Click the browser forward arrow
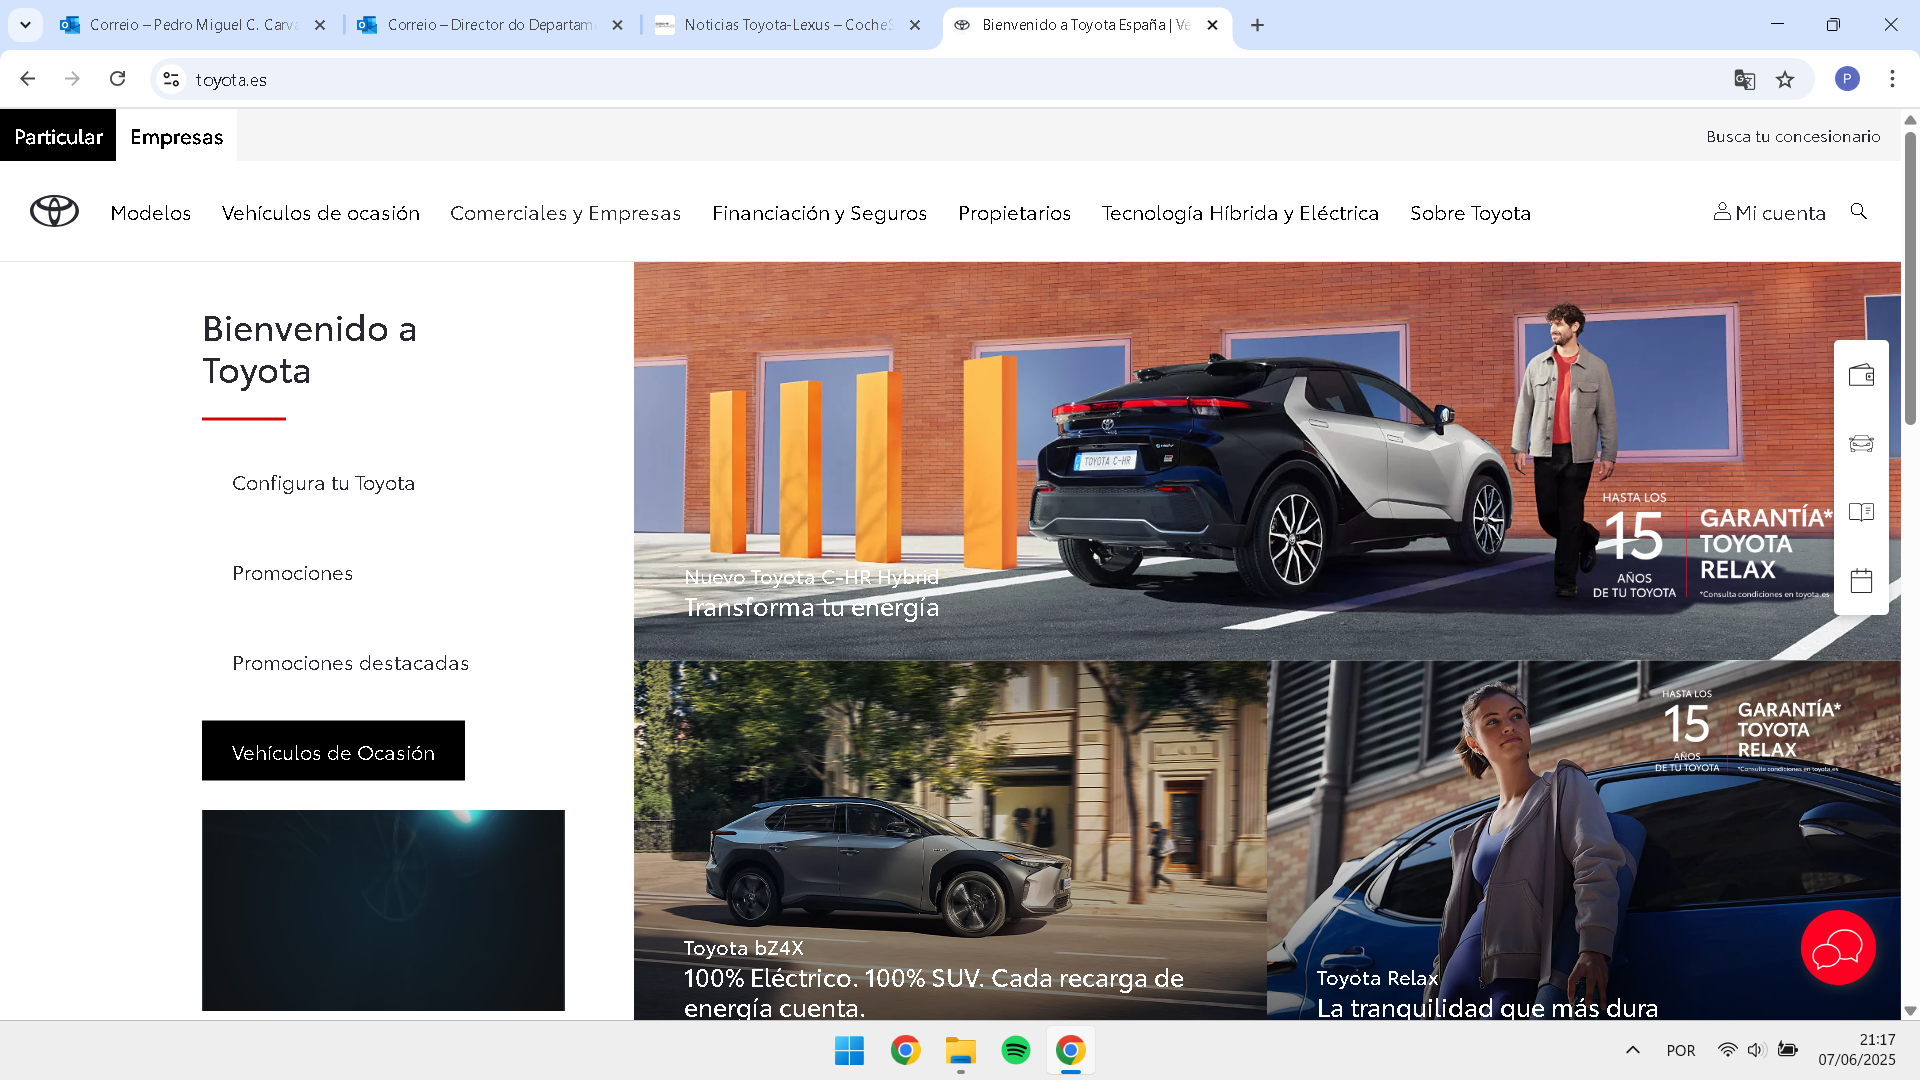1920x1080 pixels. pos(72,79)
